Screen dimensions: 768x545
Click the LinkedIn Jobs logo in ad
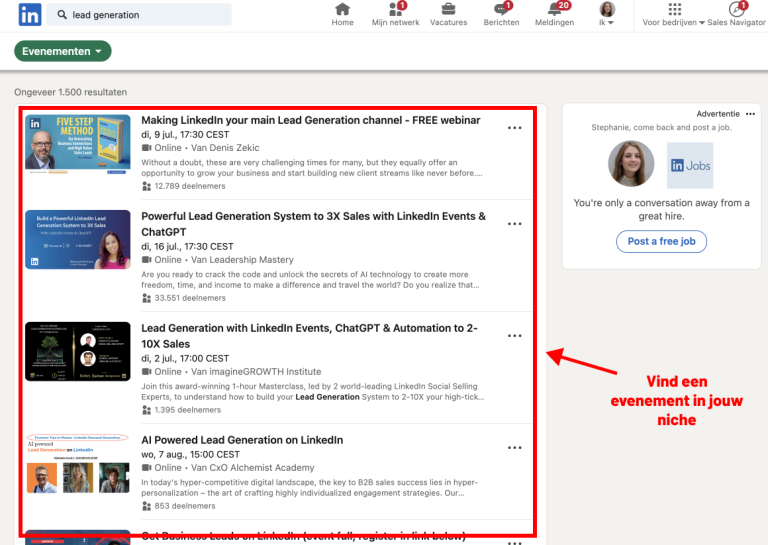click(x=690, y=166)
